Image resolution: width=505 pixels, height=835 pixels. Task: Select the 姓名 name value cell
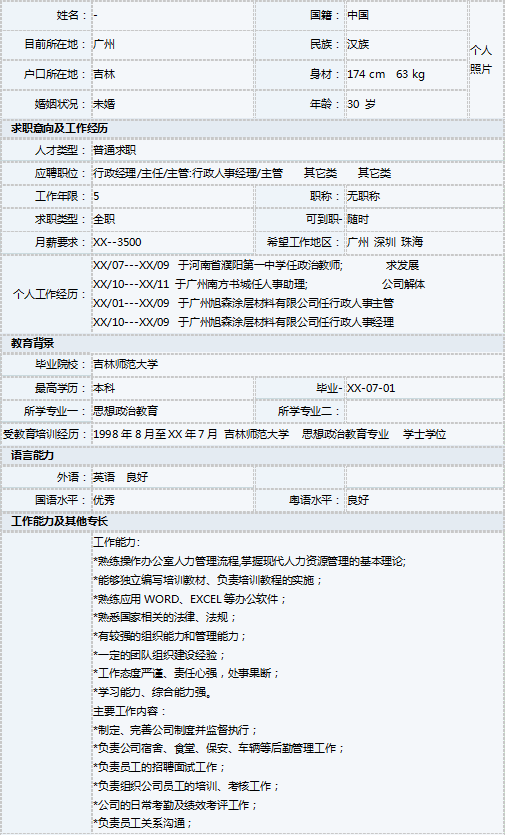173,15
